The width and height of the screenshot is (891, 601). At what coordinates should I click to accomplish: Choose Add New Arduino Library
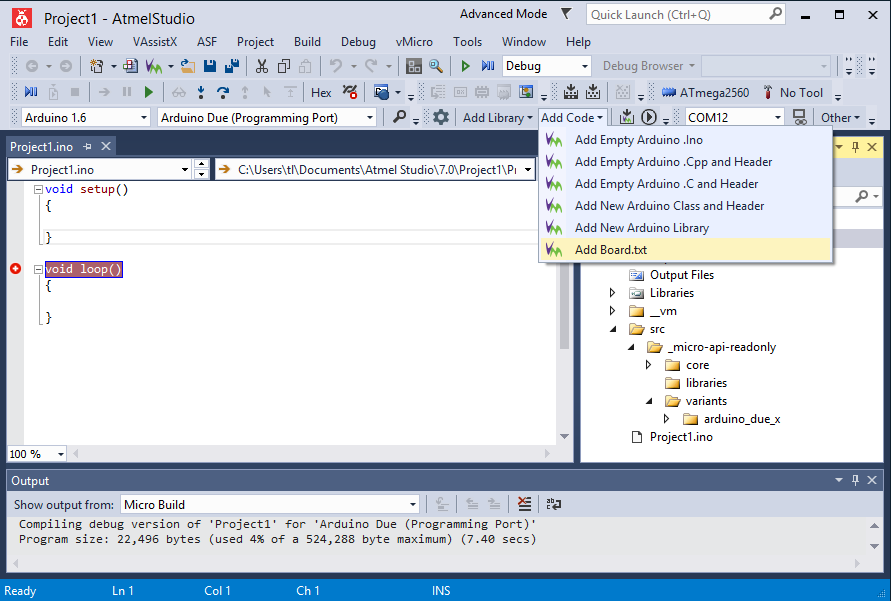[x=641, y=228]
